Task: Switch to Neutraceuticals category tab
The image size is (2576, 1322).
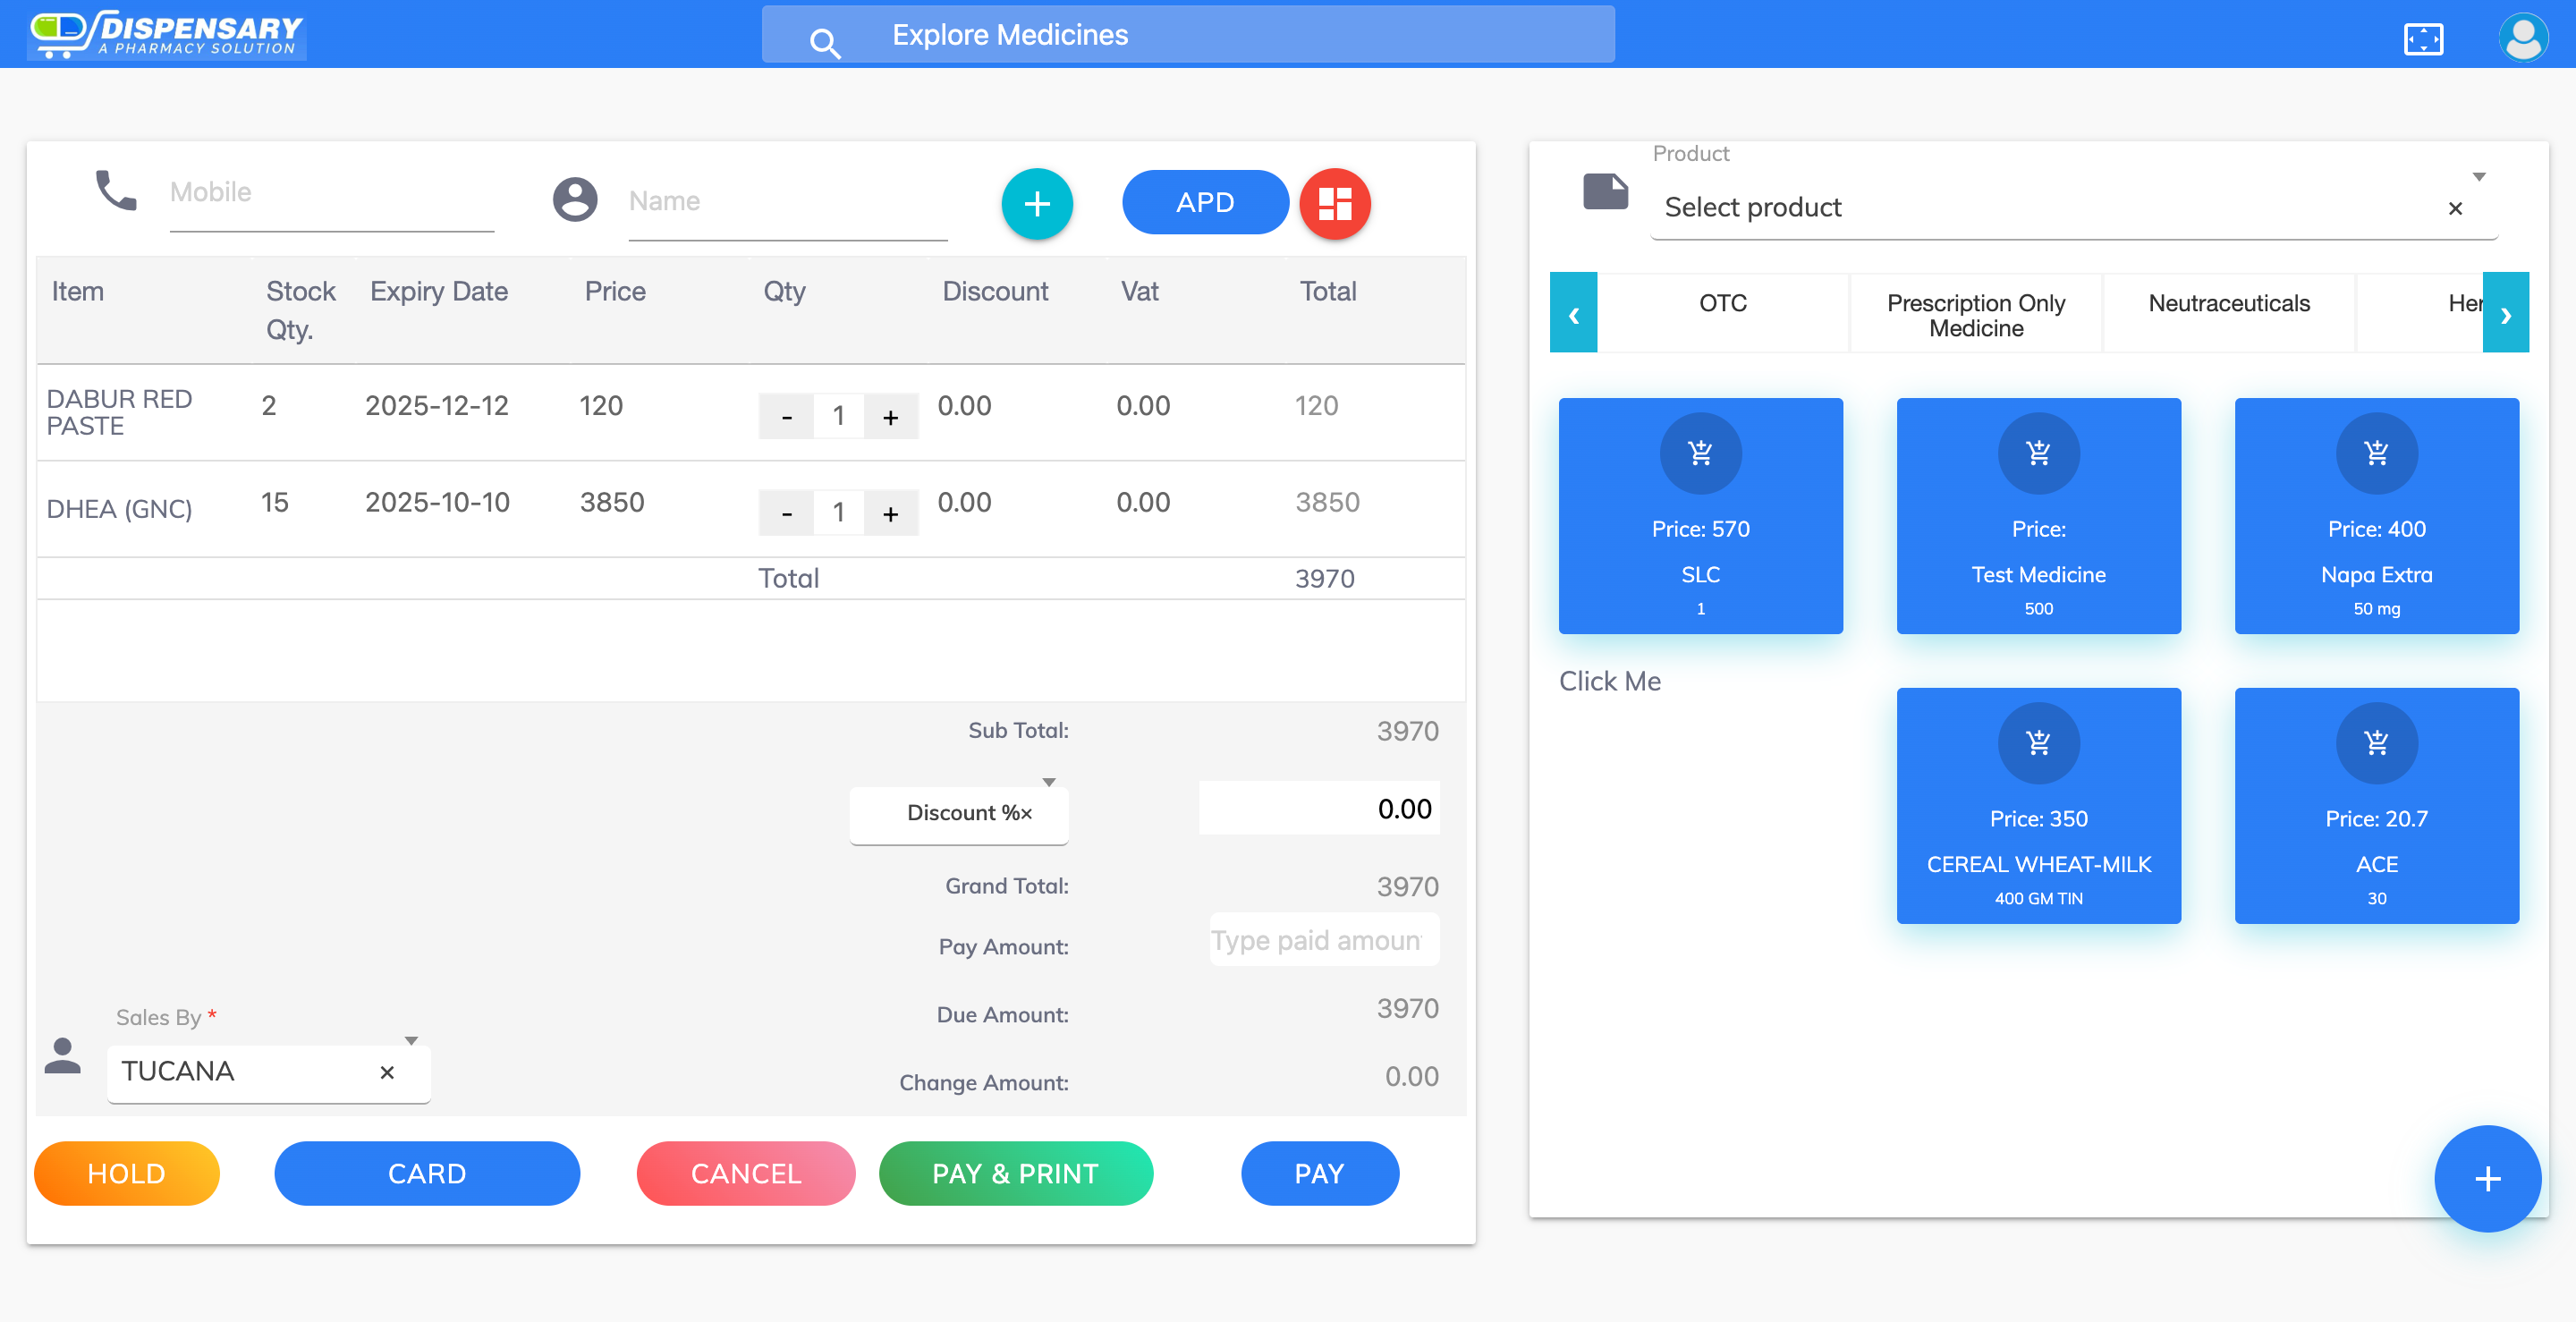Action: coord(2228,304)
